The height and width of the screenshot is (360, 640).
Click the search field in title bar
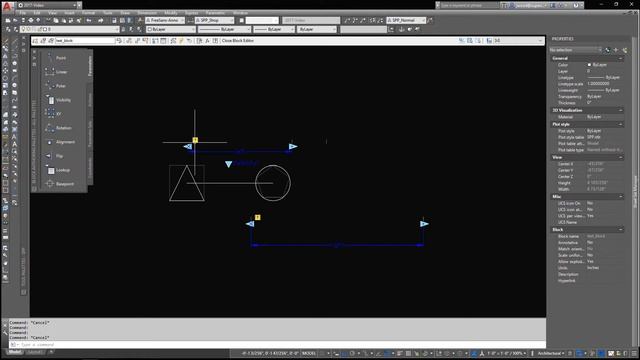[469, 5]
